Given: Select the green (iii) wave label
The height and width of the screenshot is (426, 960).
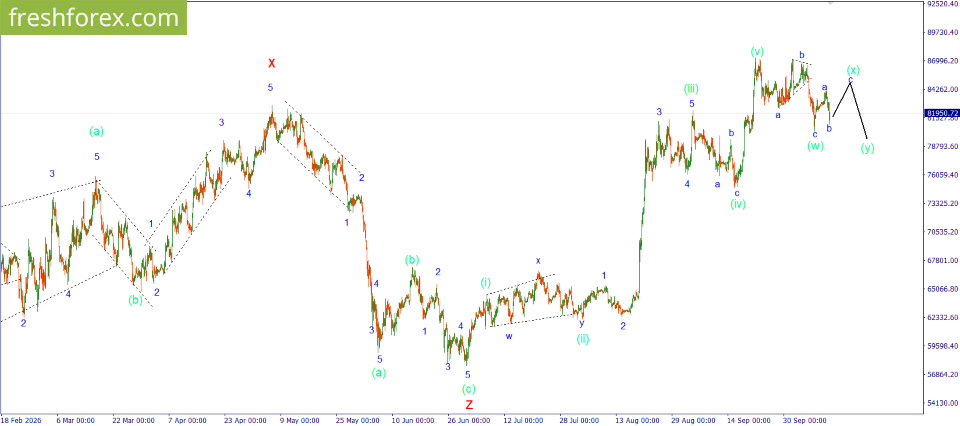Looking at the screenshot, I should click(691, 89).
